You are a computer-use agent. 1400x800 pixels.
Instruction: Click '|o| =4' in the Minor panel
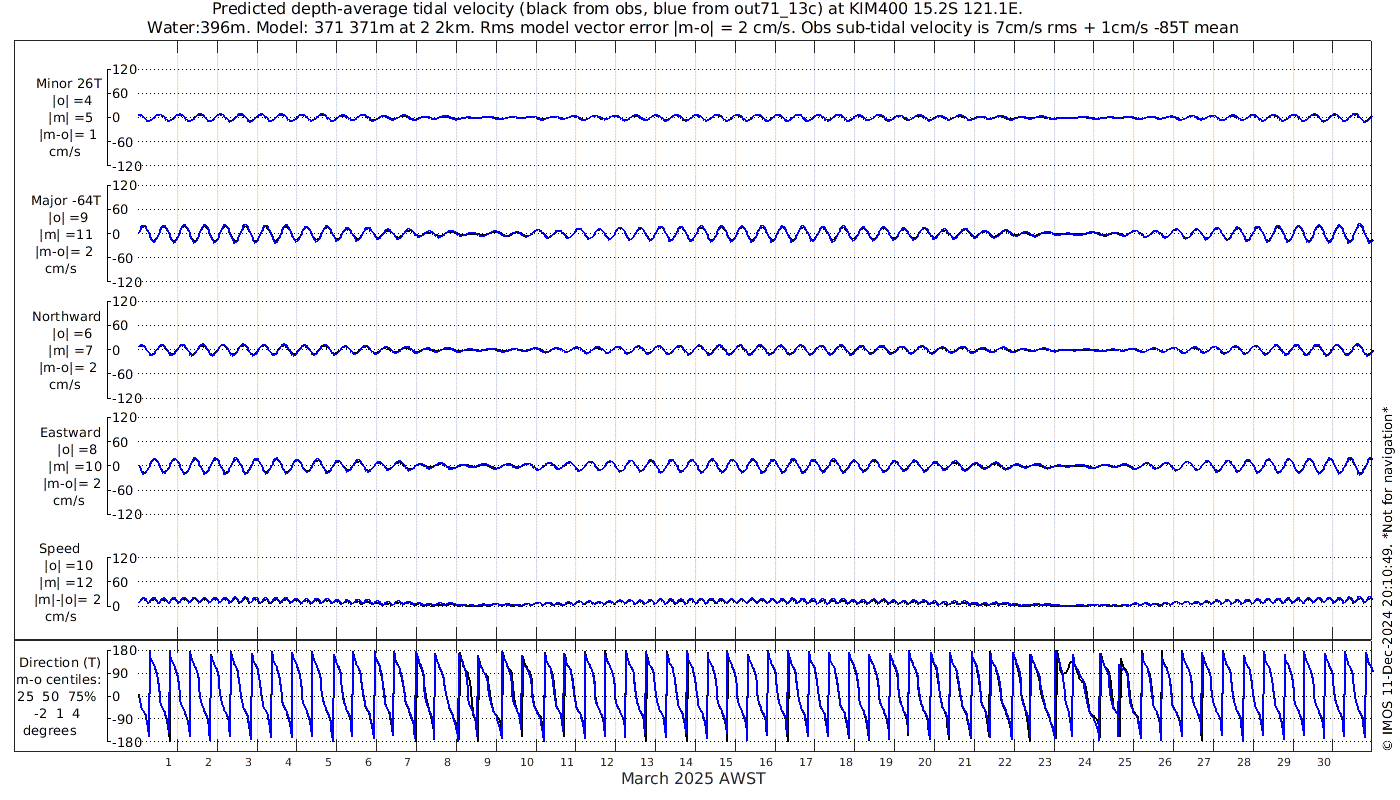pos(72,101)
